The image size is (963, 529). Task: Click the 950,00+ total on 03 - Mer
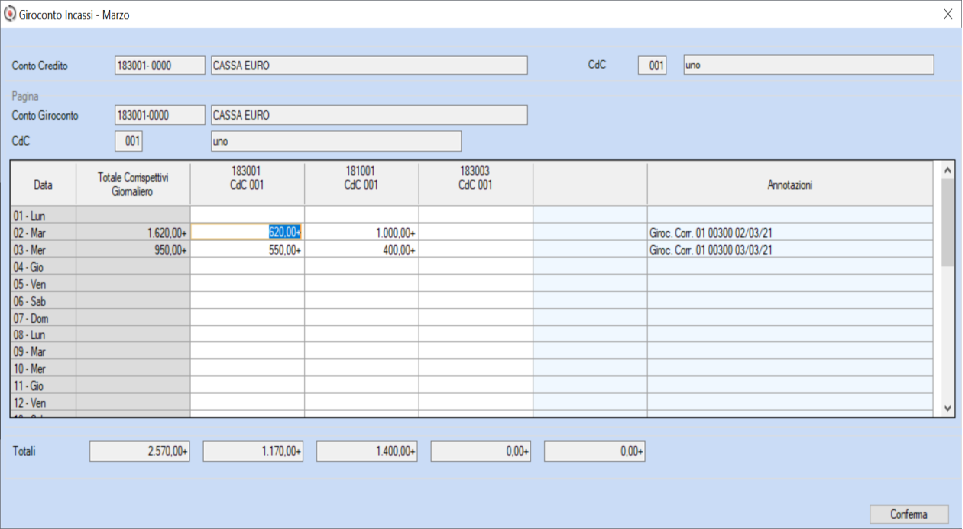[x=133, y=250]
